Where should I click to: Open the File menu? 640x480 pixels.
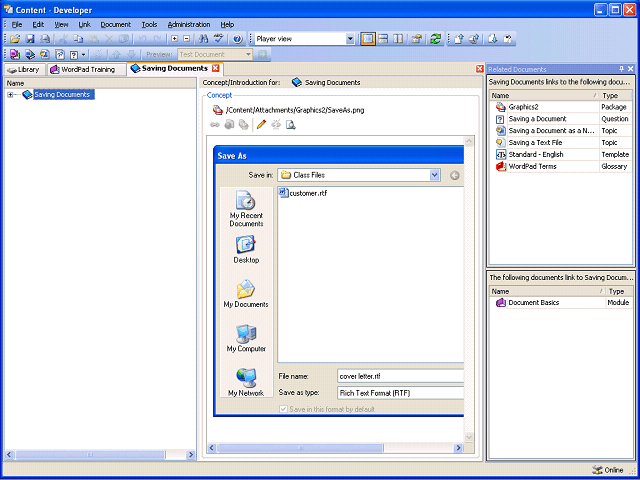coord(17,24)
